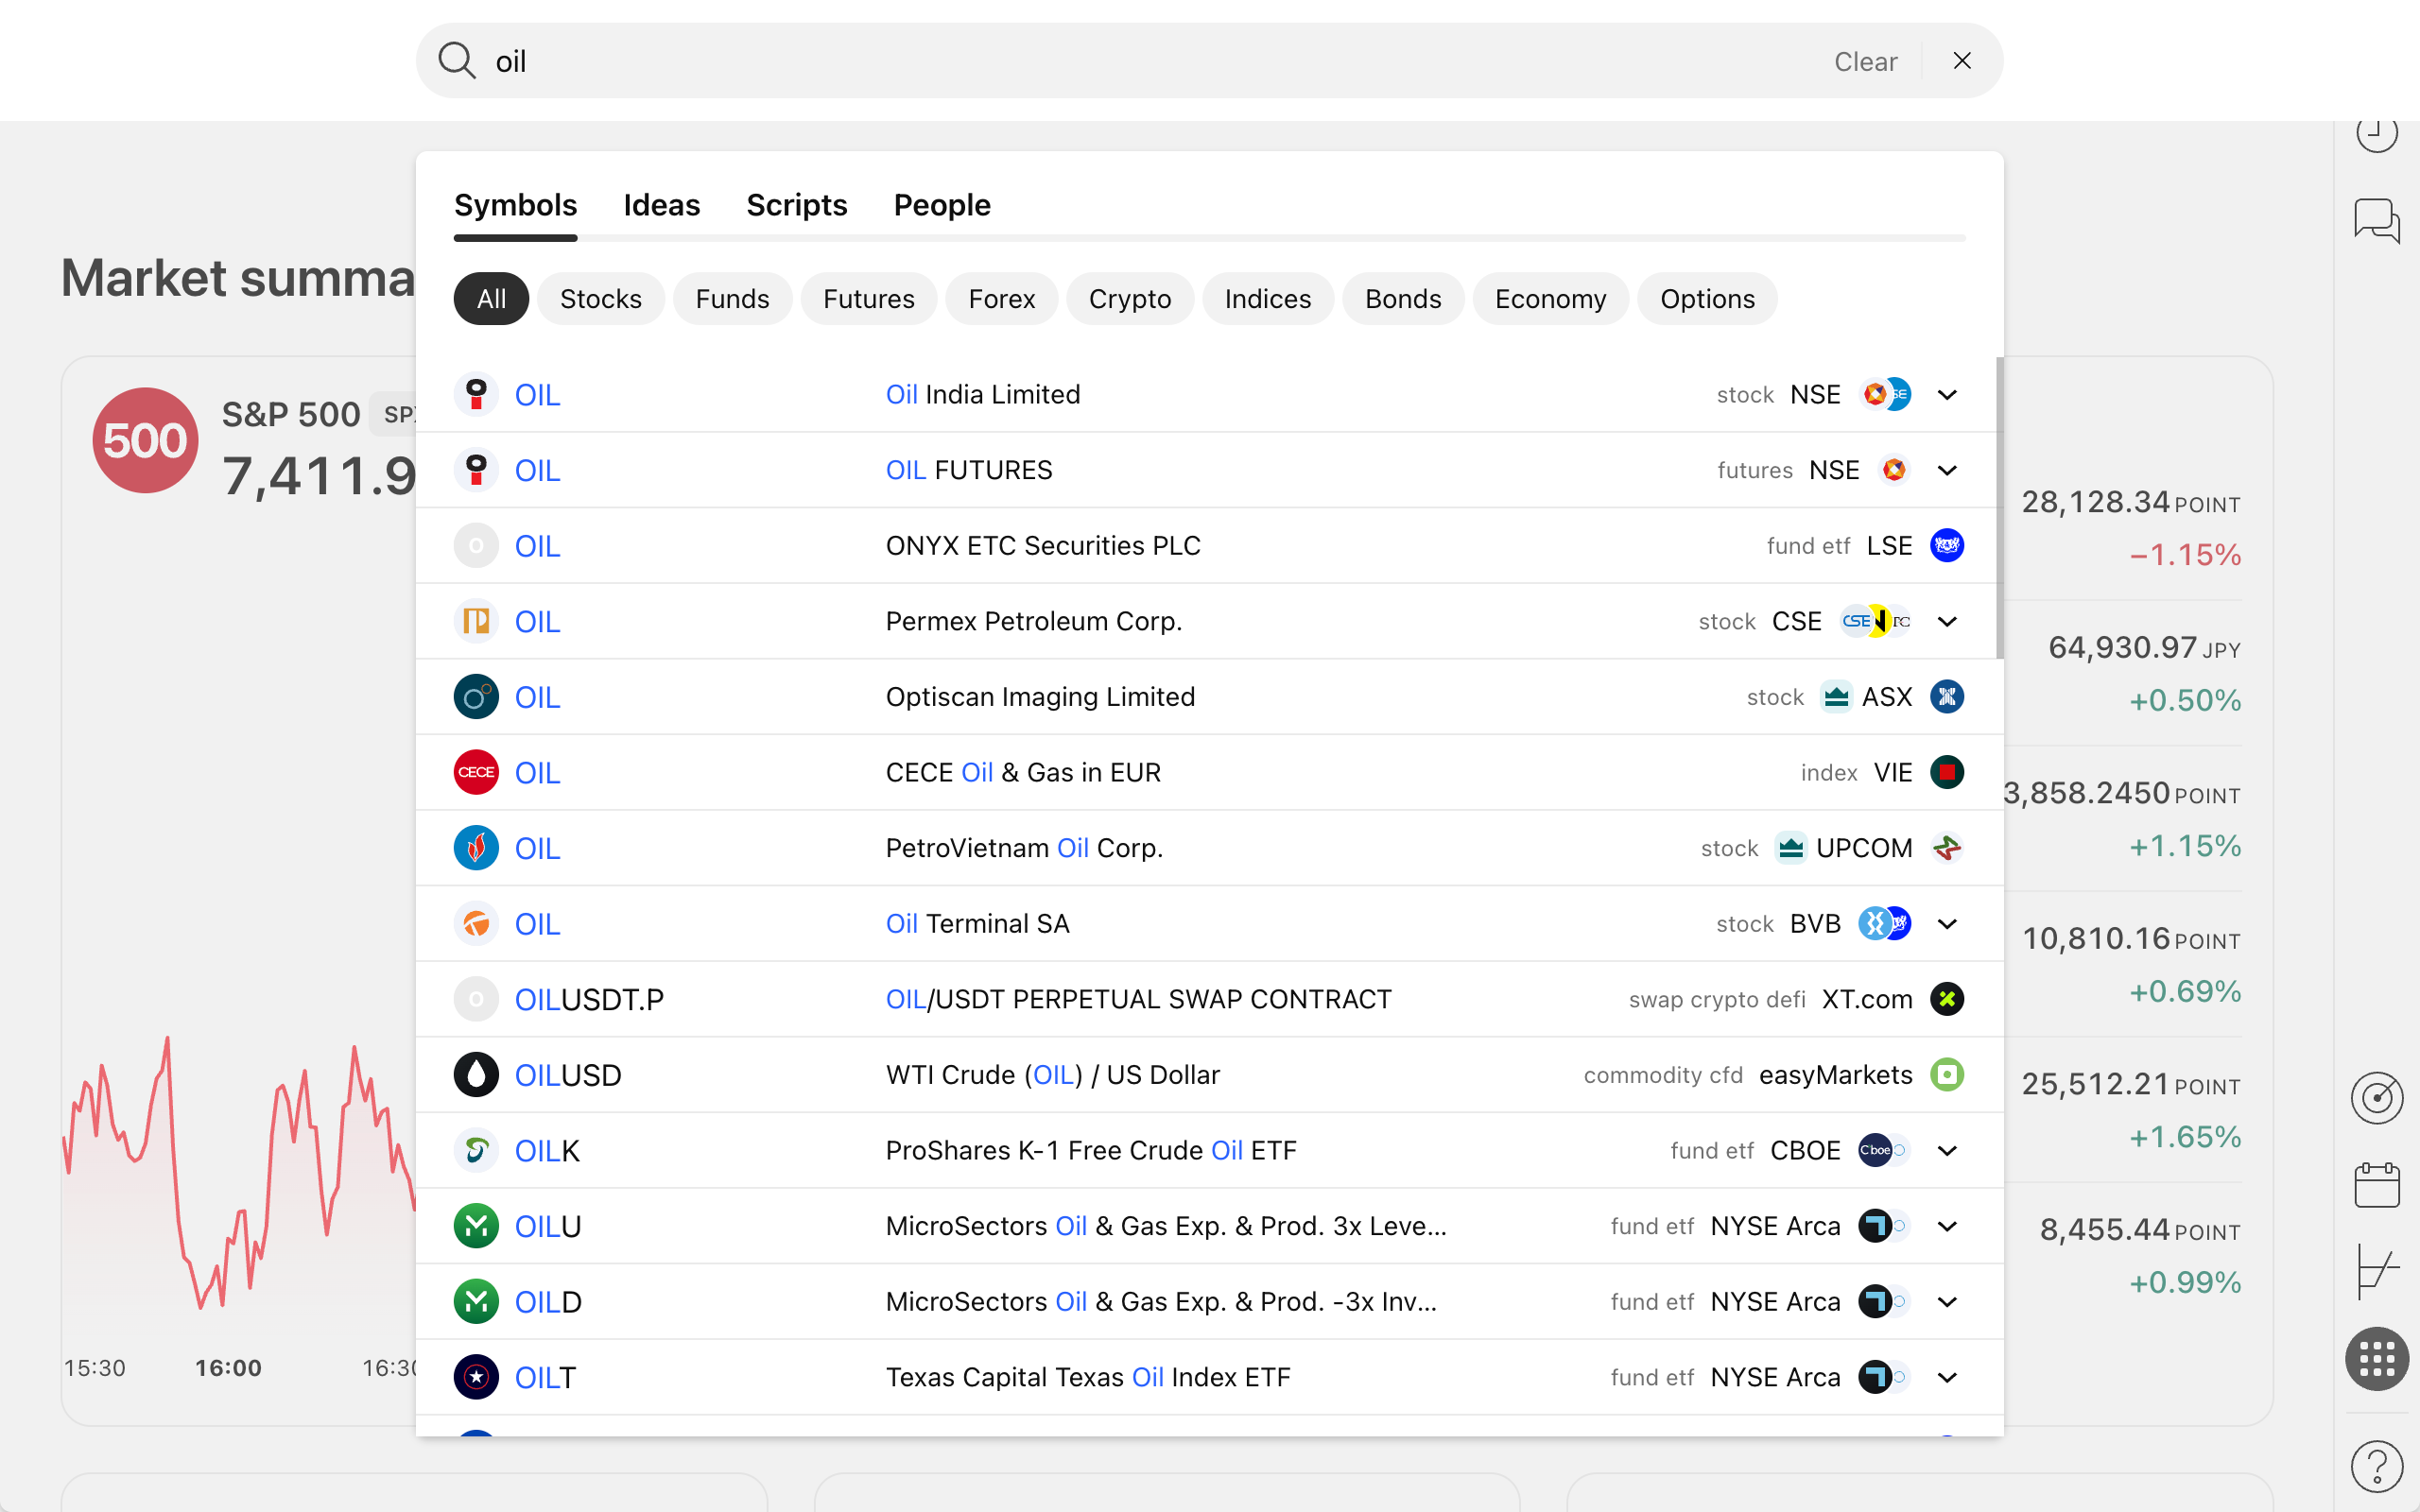Click the S&P 500 red logo badge
Image resolution: width=2420 pixels, height=1512 pixels.
pyautogui.click(x=145, y=440)
